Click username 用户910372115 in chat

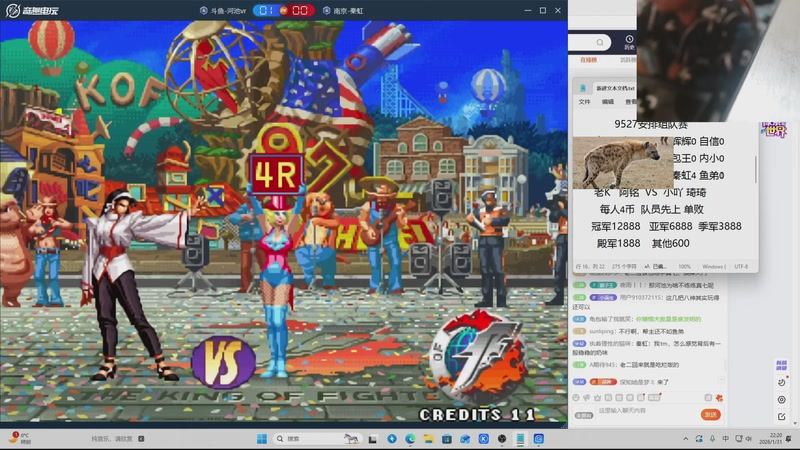(642, 297)
